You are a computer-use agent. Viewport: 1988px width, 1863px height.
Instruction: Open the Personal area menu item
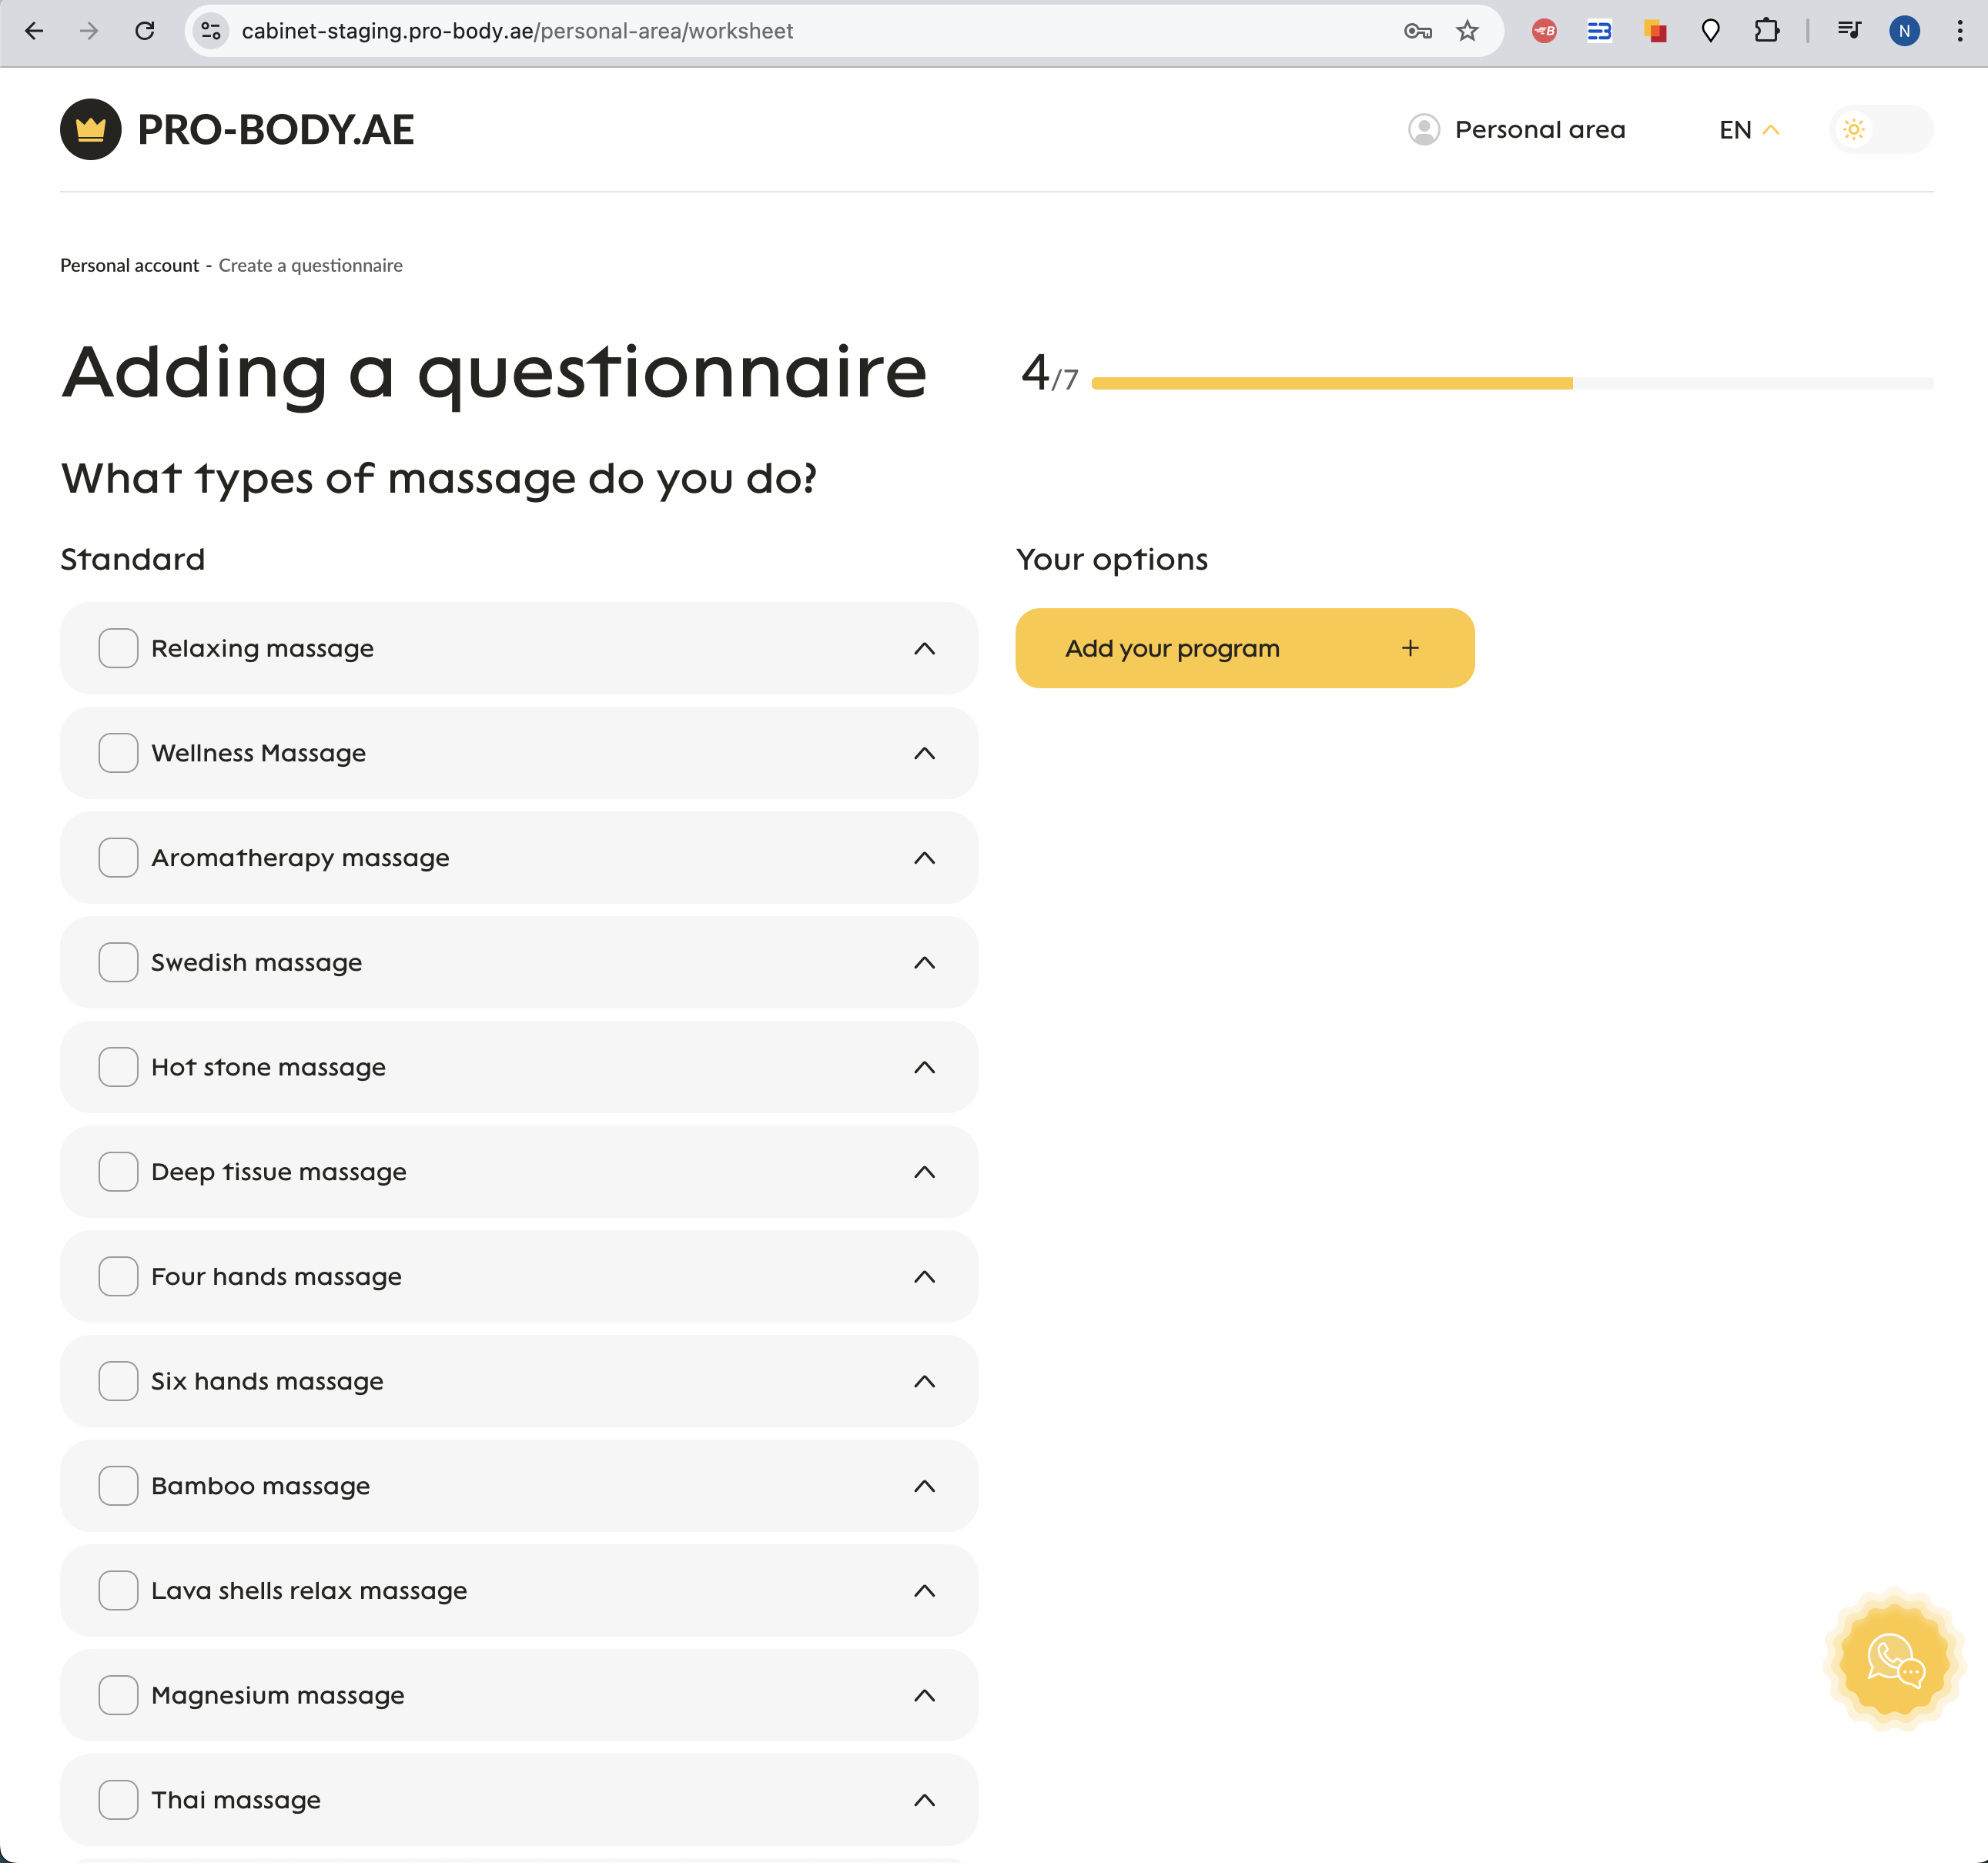pos(1539,129)
